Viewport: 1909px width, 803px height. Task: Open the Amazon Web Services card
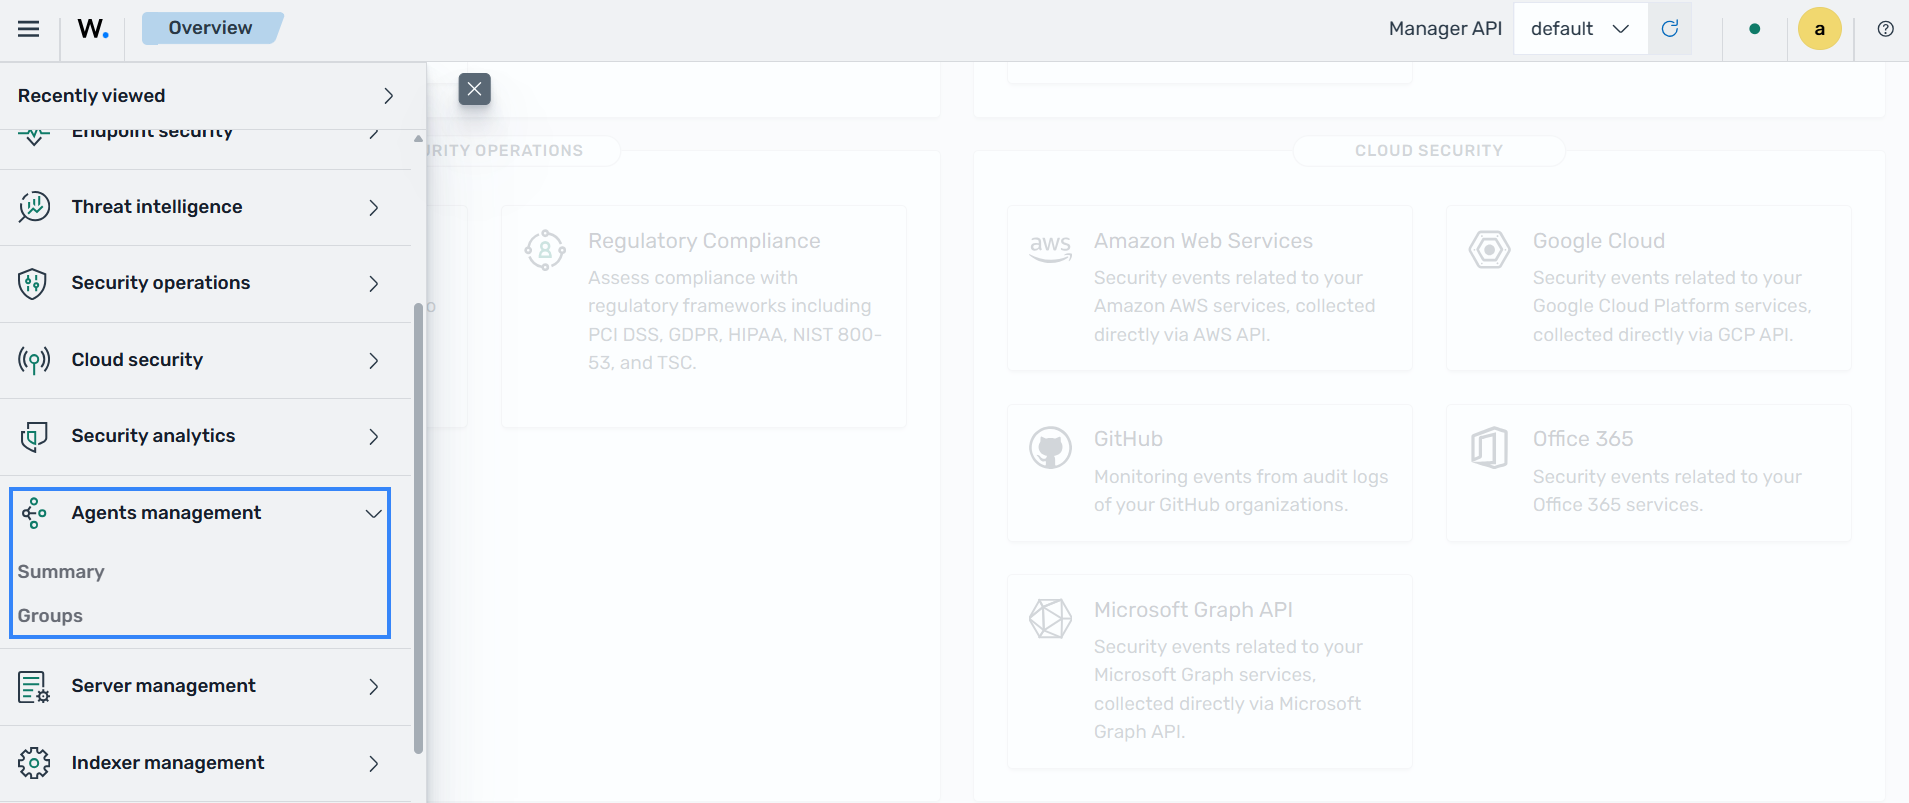(x=1209, y=288)
